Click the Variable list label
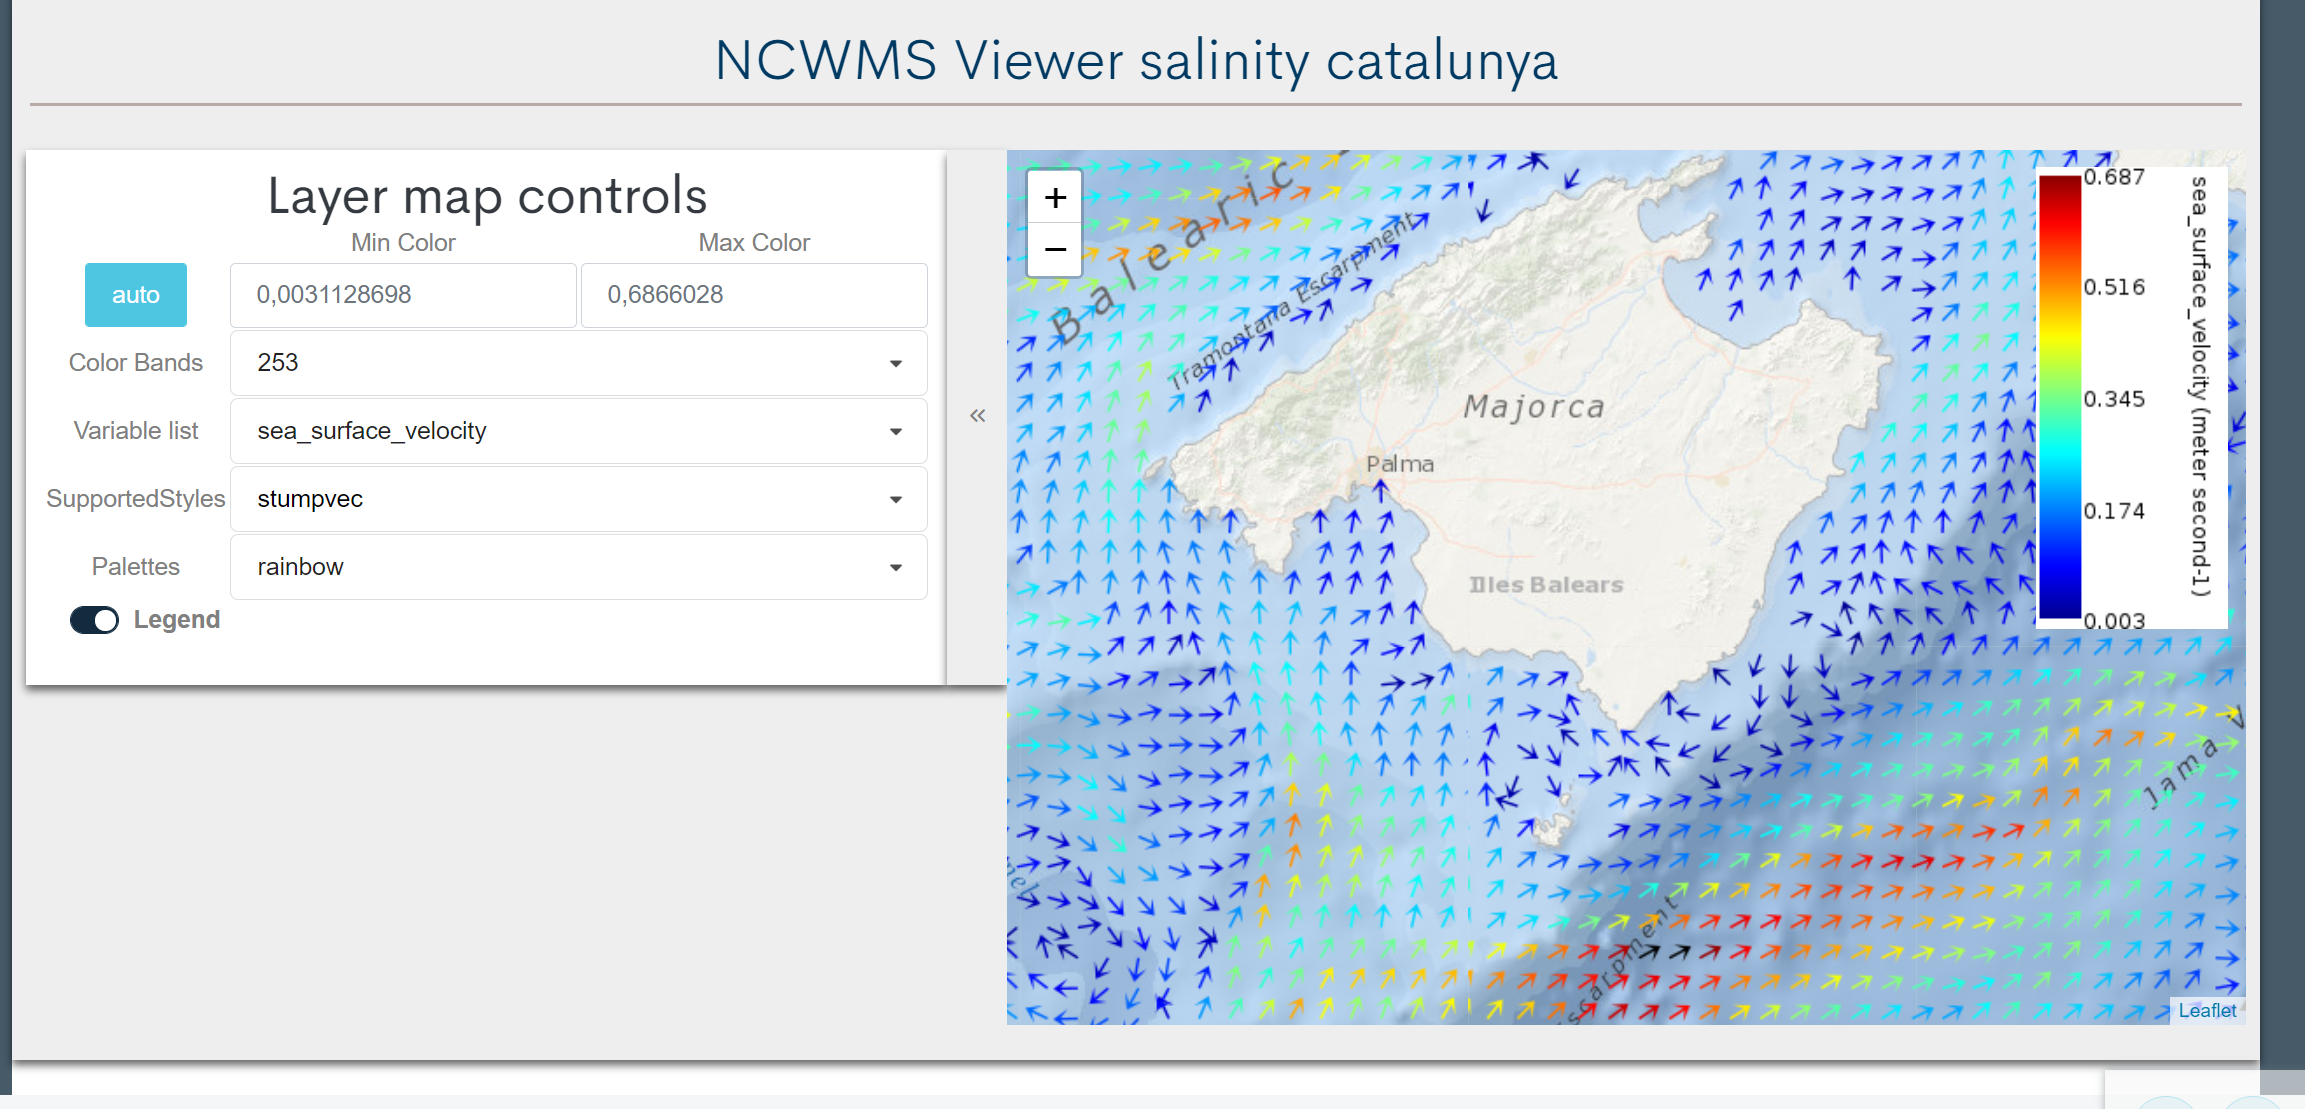 coord(136,431)
